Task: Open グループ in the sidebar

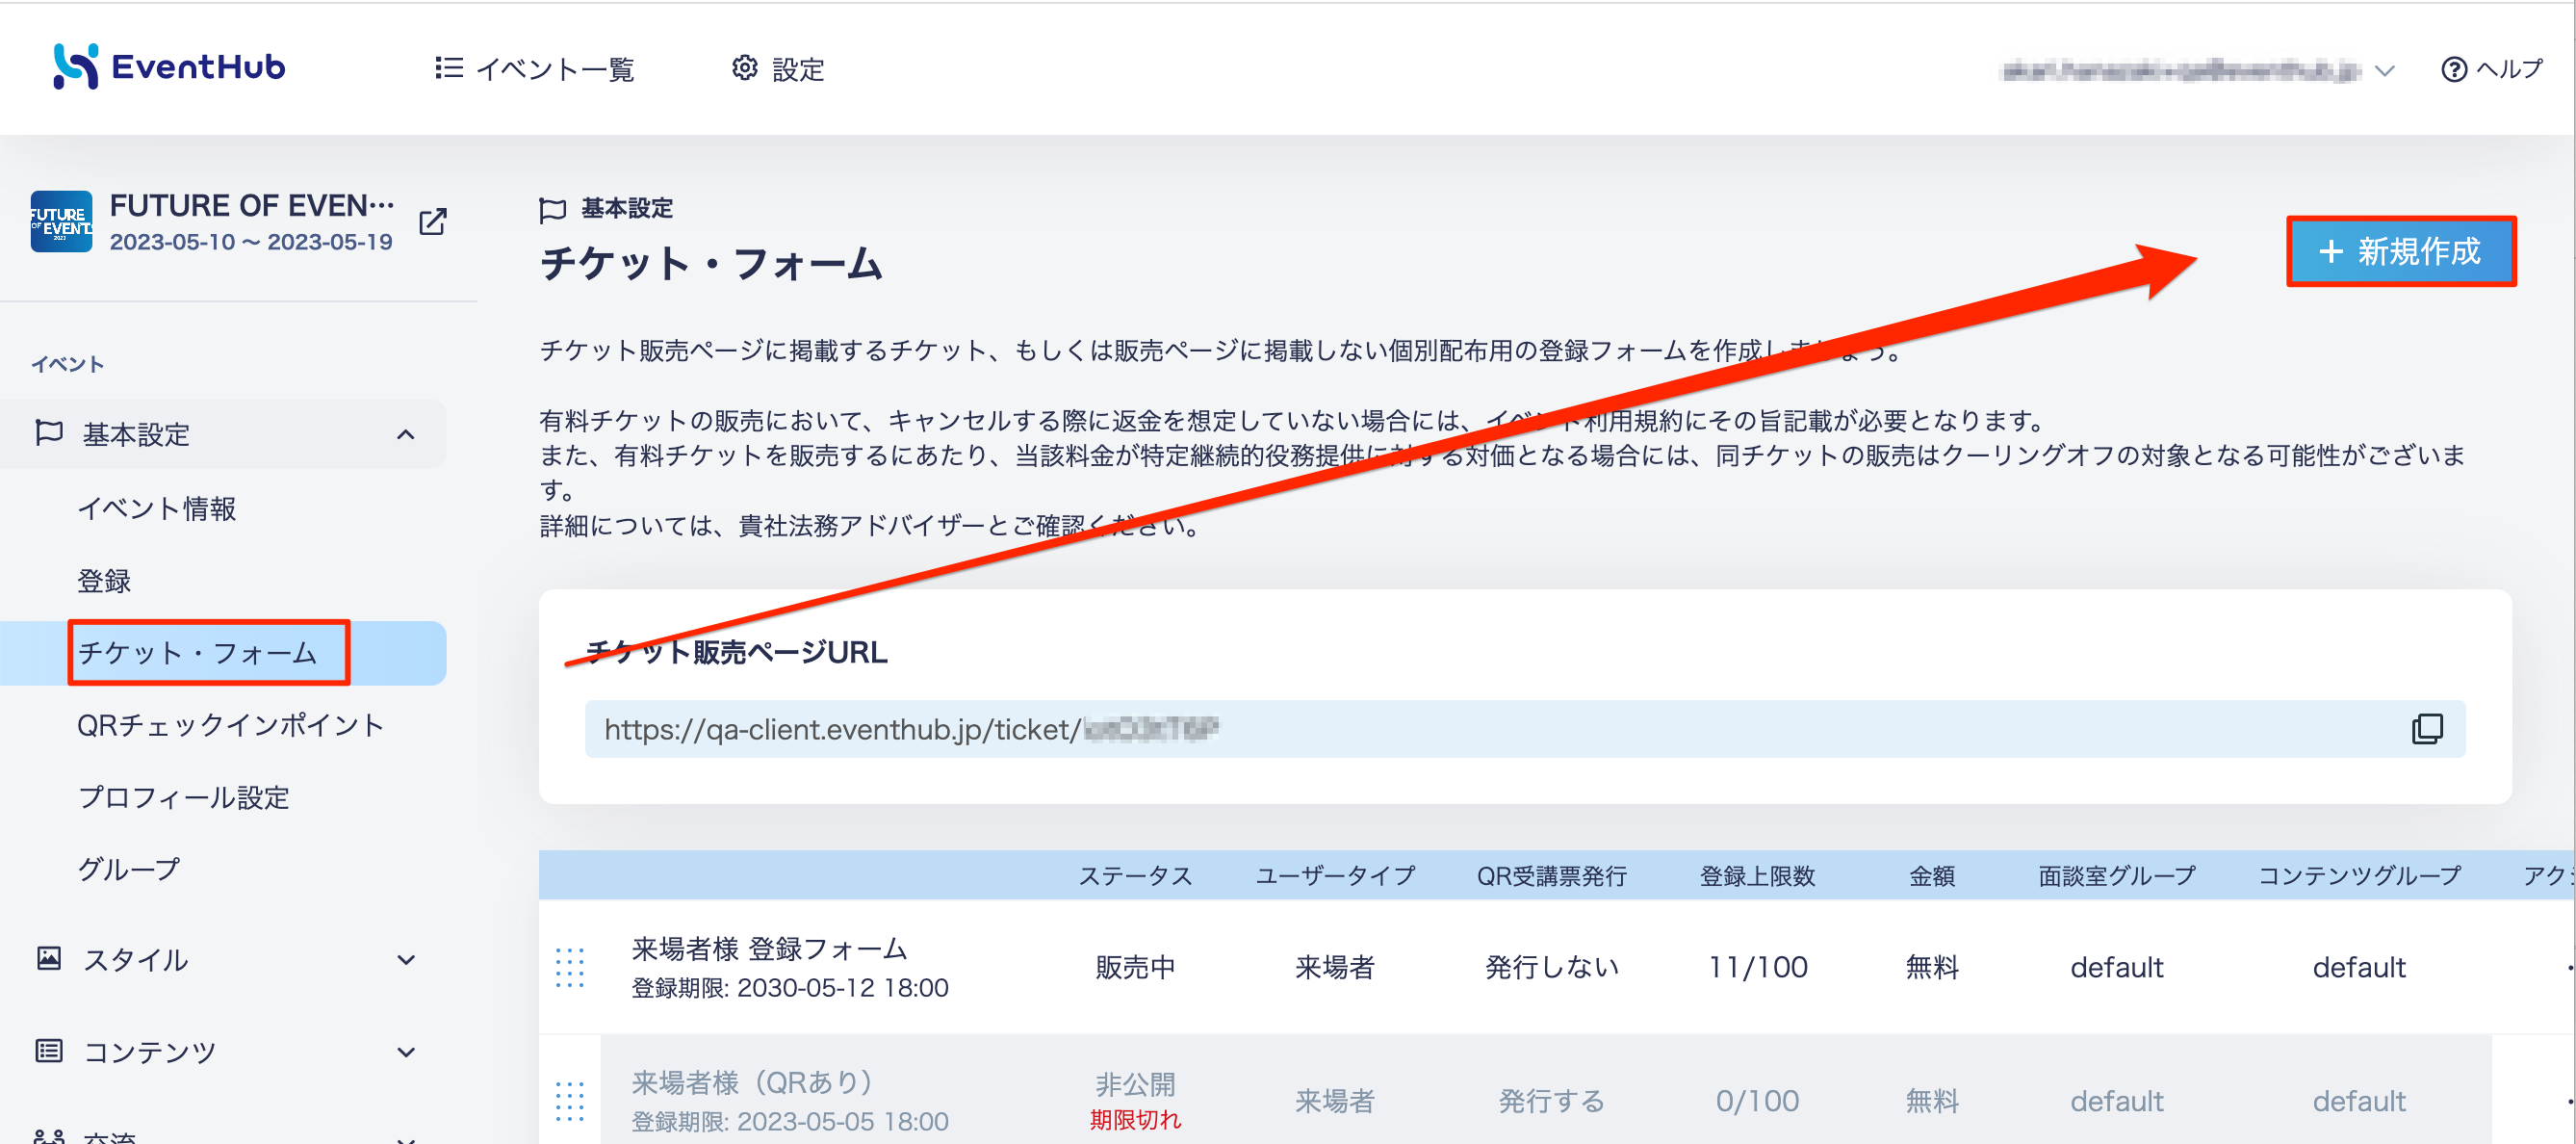Action: pyautogui.click(x=129, y=869)
